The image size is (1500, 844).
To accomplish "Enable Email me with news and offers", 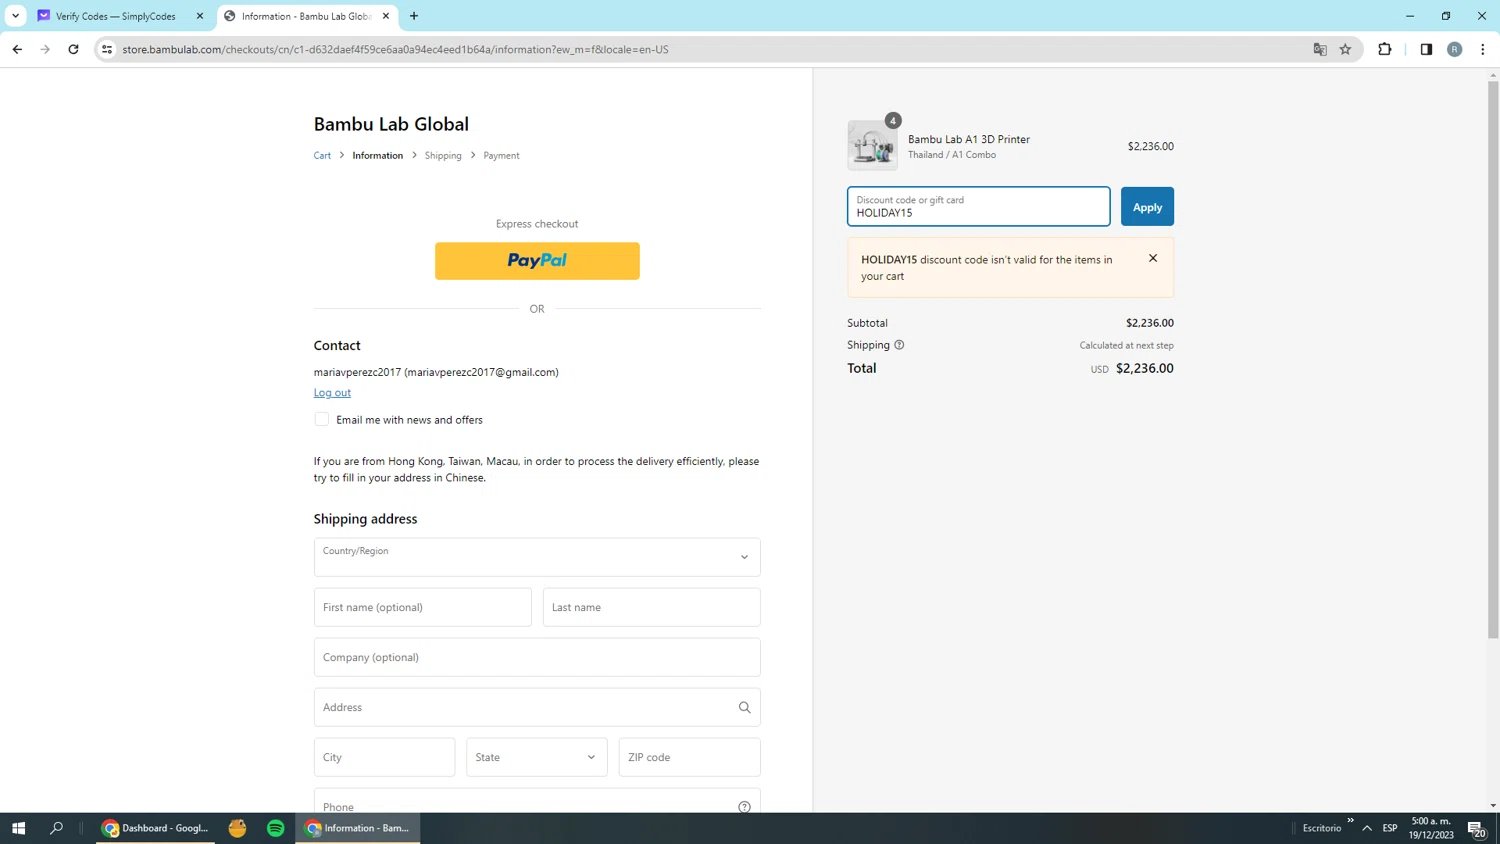I will (322, 420).
